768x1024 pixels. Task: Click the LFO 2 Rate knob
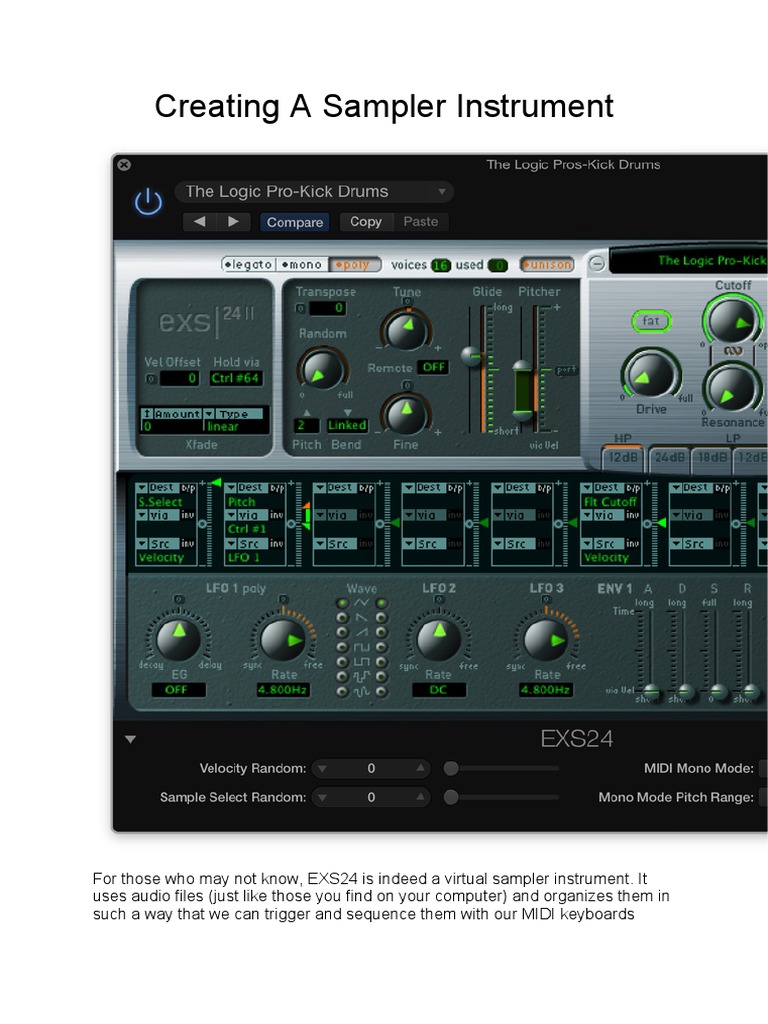point(438,639)
